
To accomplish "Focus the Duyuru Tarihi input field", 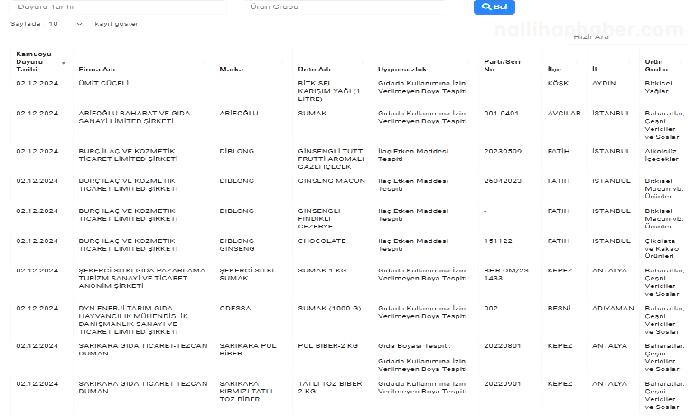I will 118,6.
